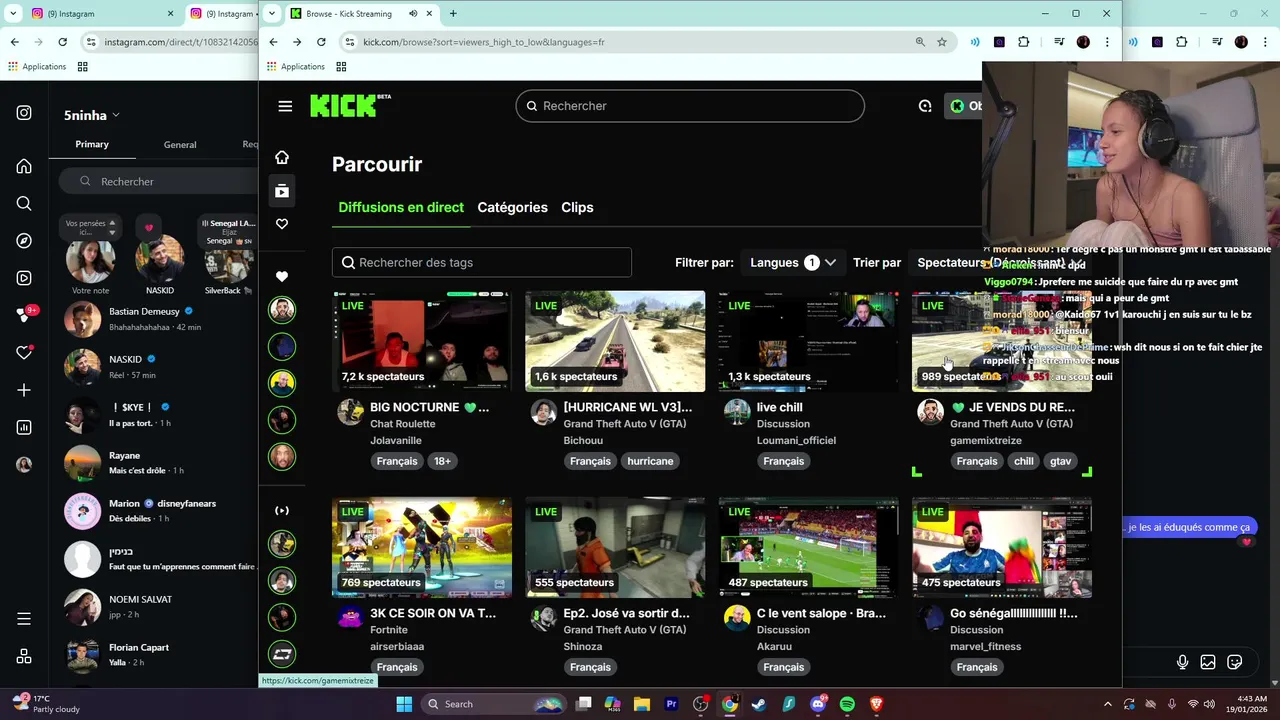This screenshot has height=720, width=1280.
Task: Open Steam from the Windows taskbar
Action: point(759,704)
